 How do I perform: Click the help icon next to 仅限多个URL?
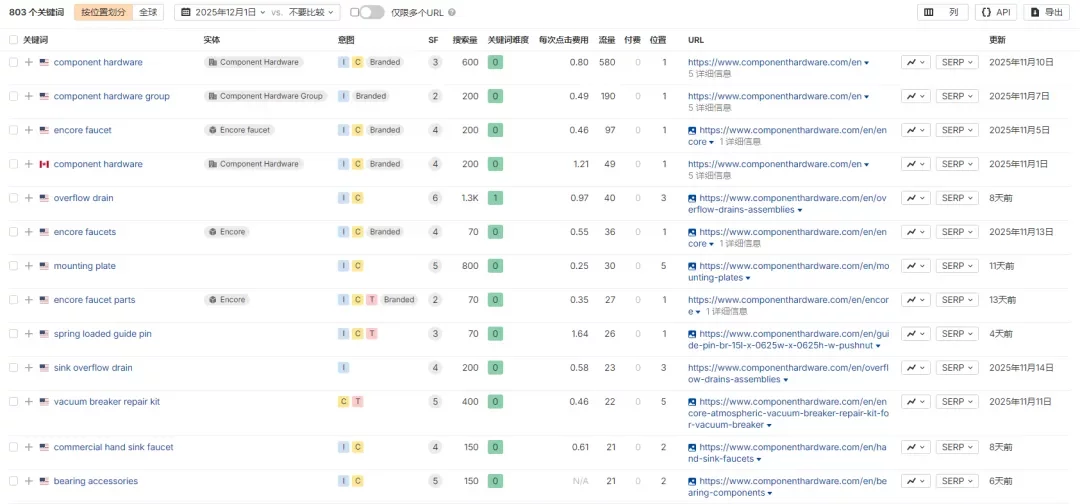click(452, 12)
